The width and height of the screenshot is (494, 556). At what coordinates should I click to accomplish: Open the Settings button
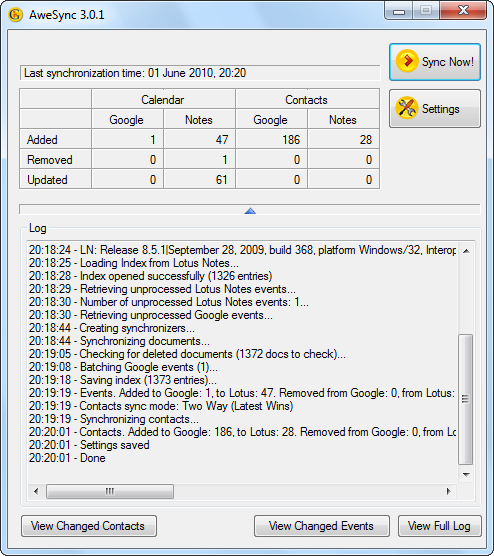pyautogui.click(x=435, y=109)
